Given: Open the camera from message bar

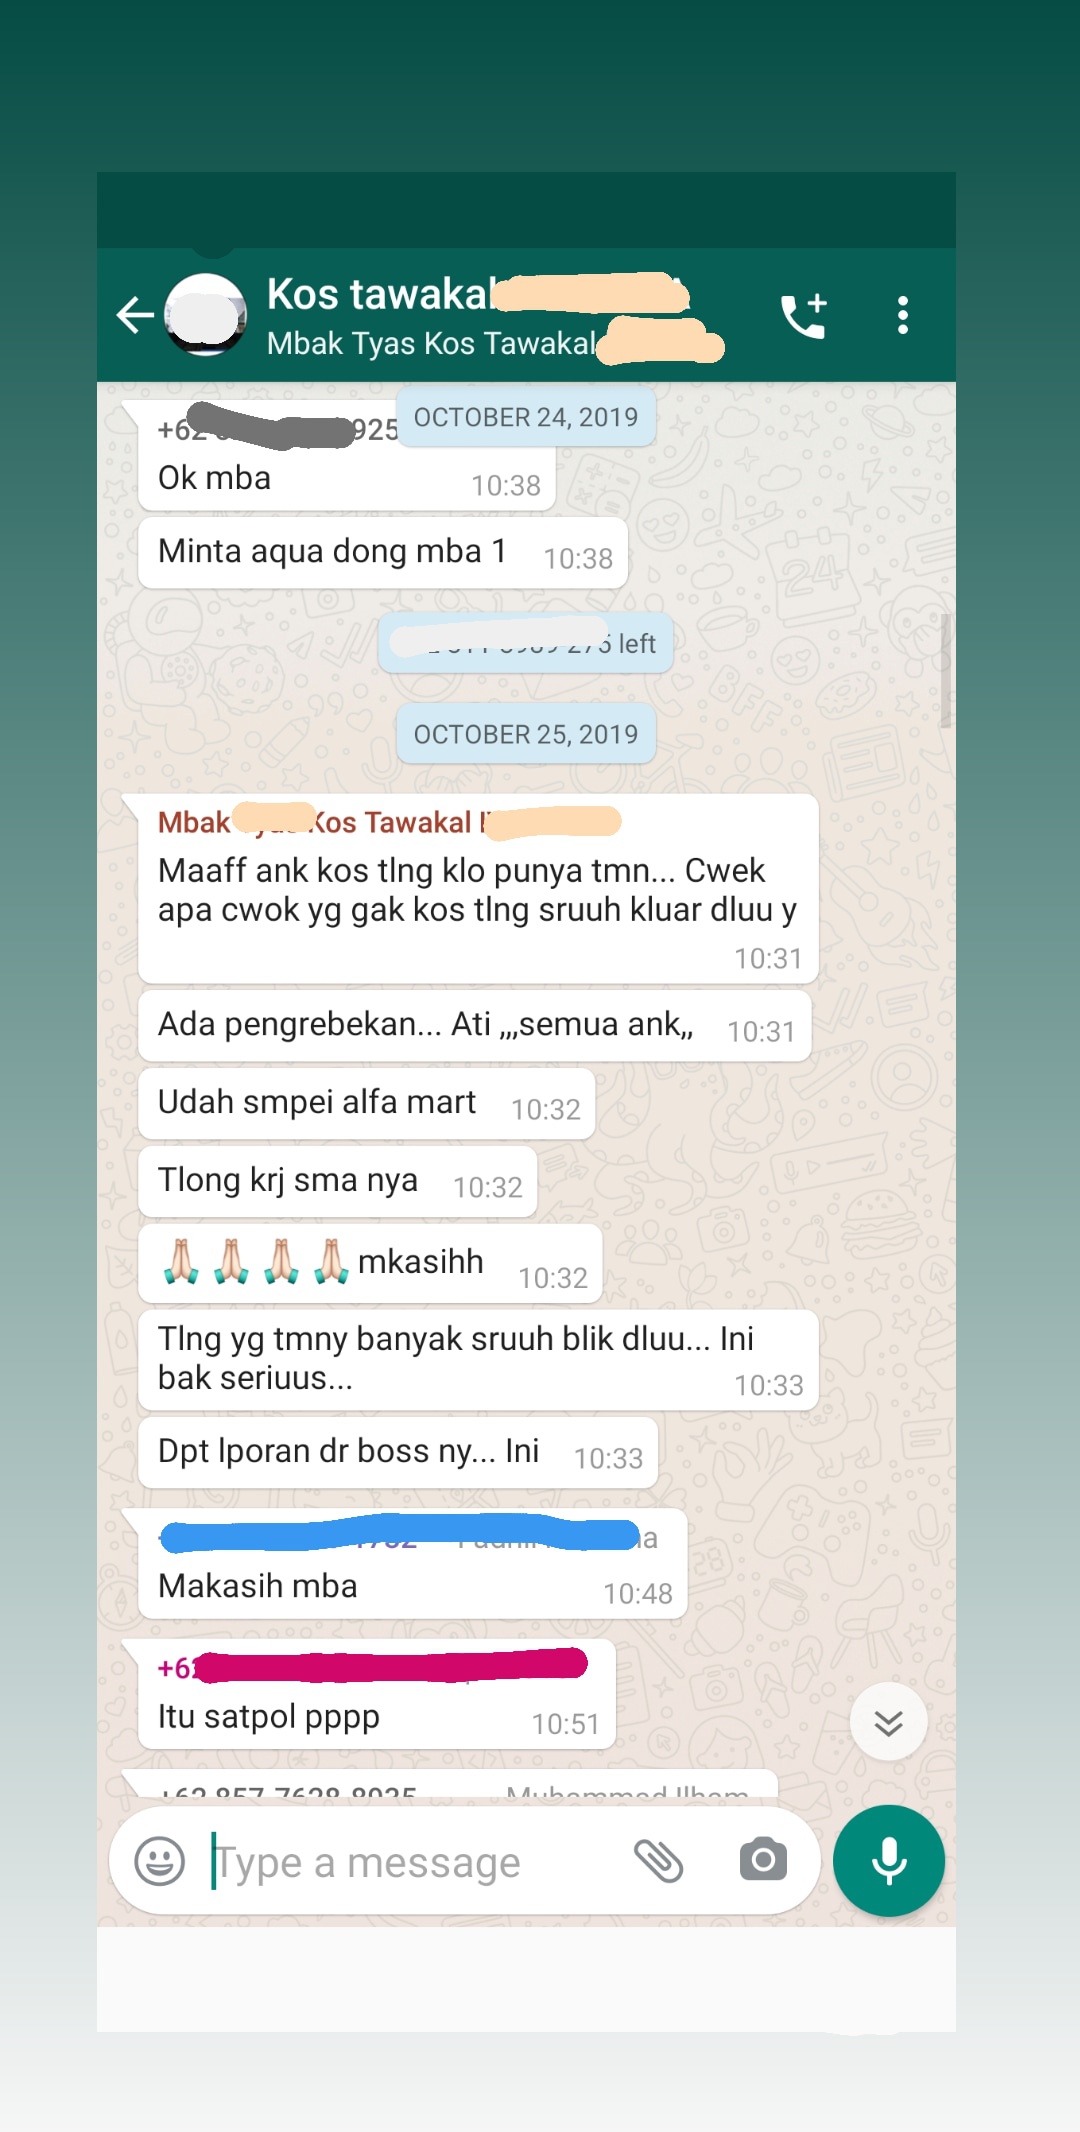Looking at the screenshot, I should click(764, 1860).
